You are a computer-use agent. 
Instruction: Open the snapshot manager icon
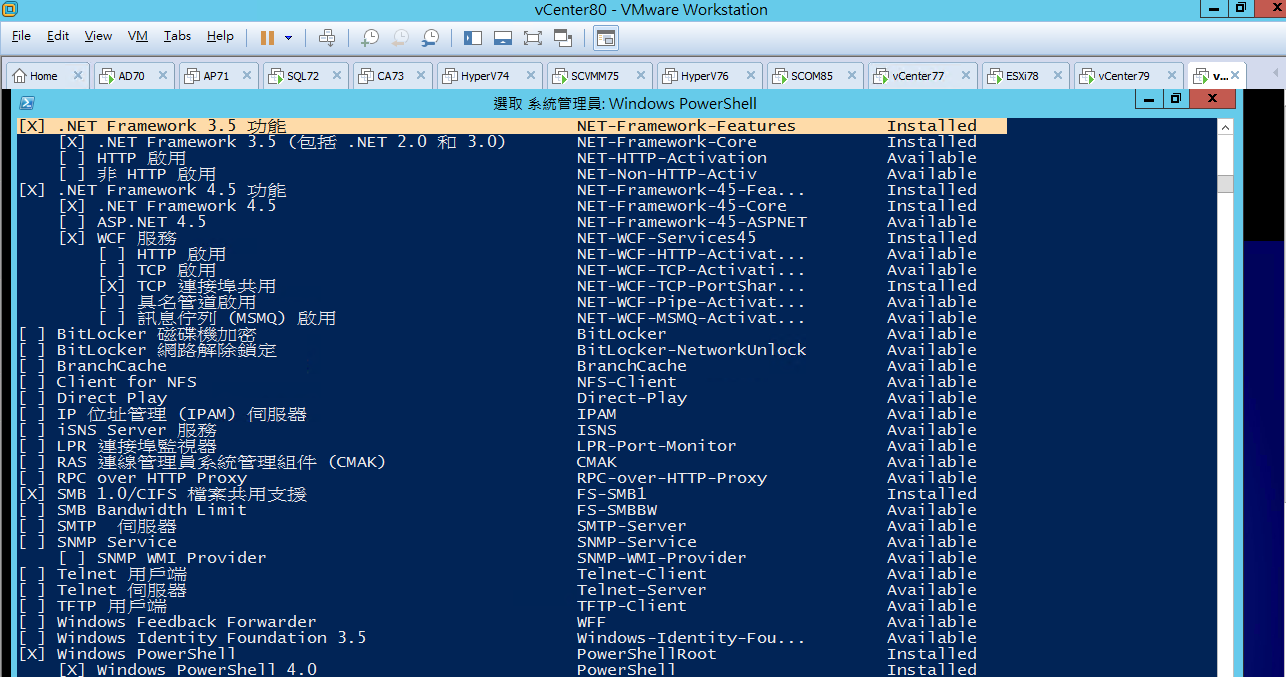pyautogui.click(x=430, y=38)
